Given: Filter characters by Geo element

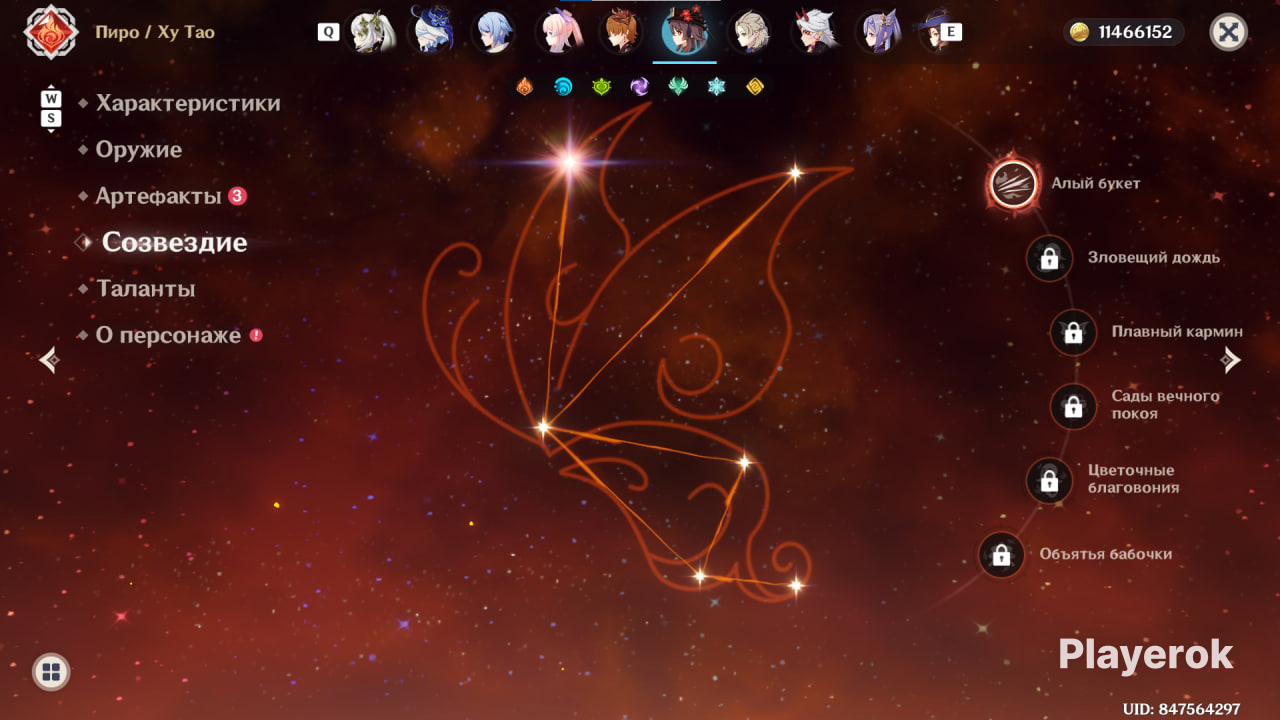Looking at the screenshot, I should pos(755,87).
